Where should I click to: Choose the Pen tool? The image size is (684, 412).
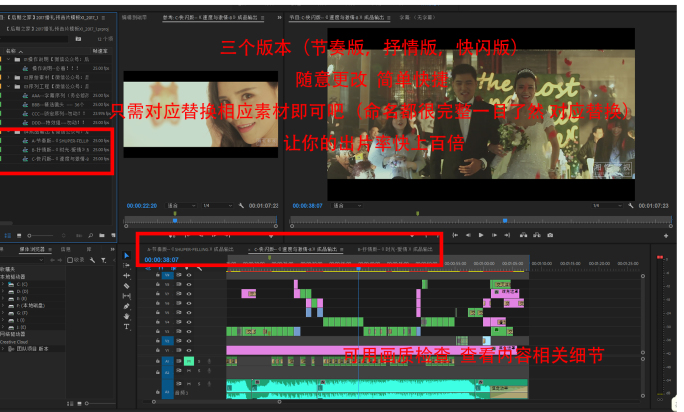point(126,306)
